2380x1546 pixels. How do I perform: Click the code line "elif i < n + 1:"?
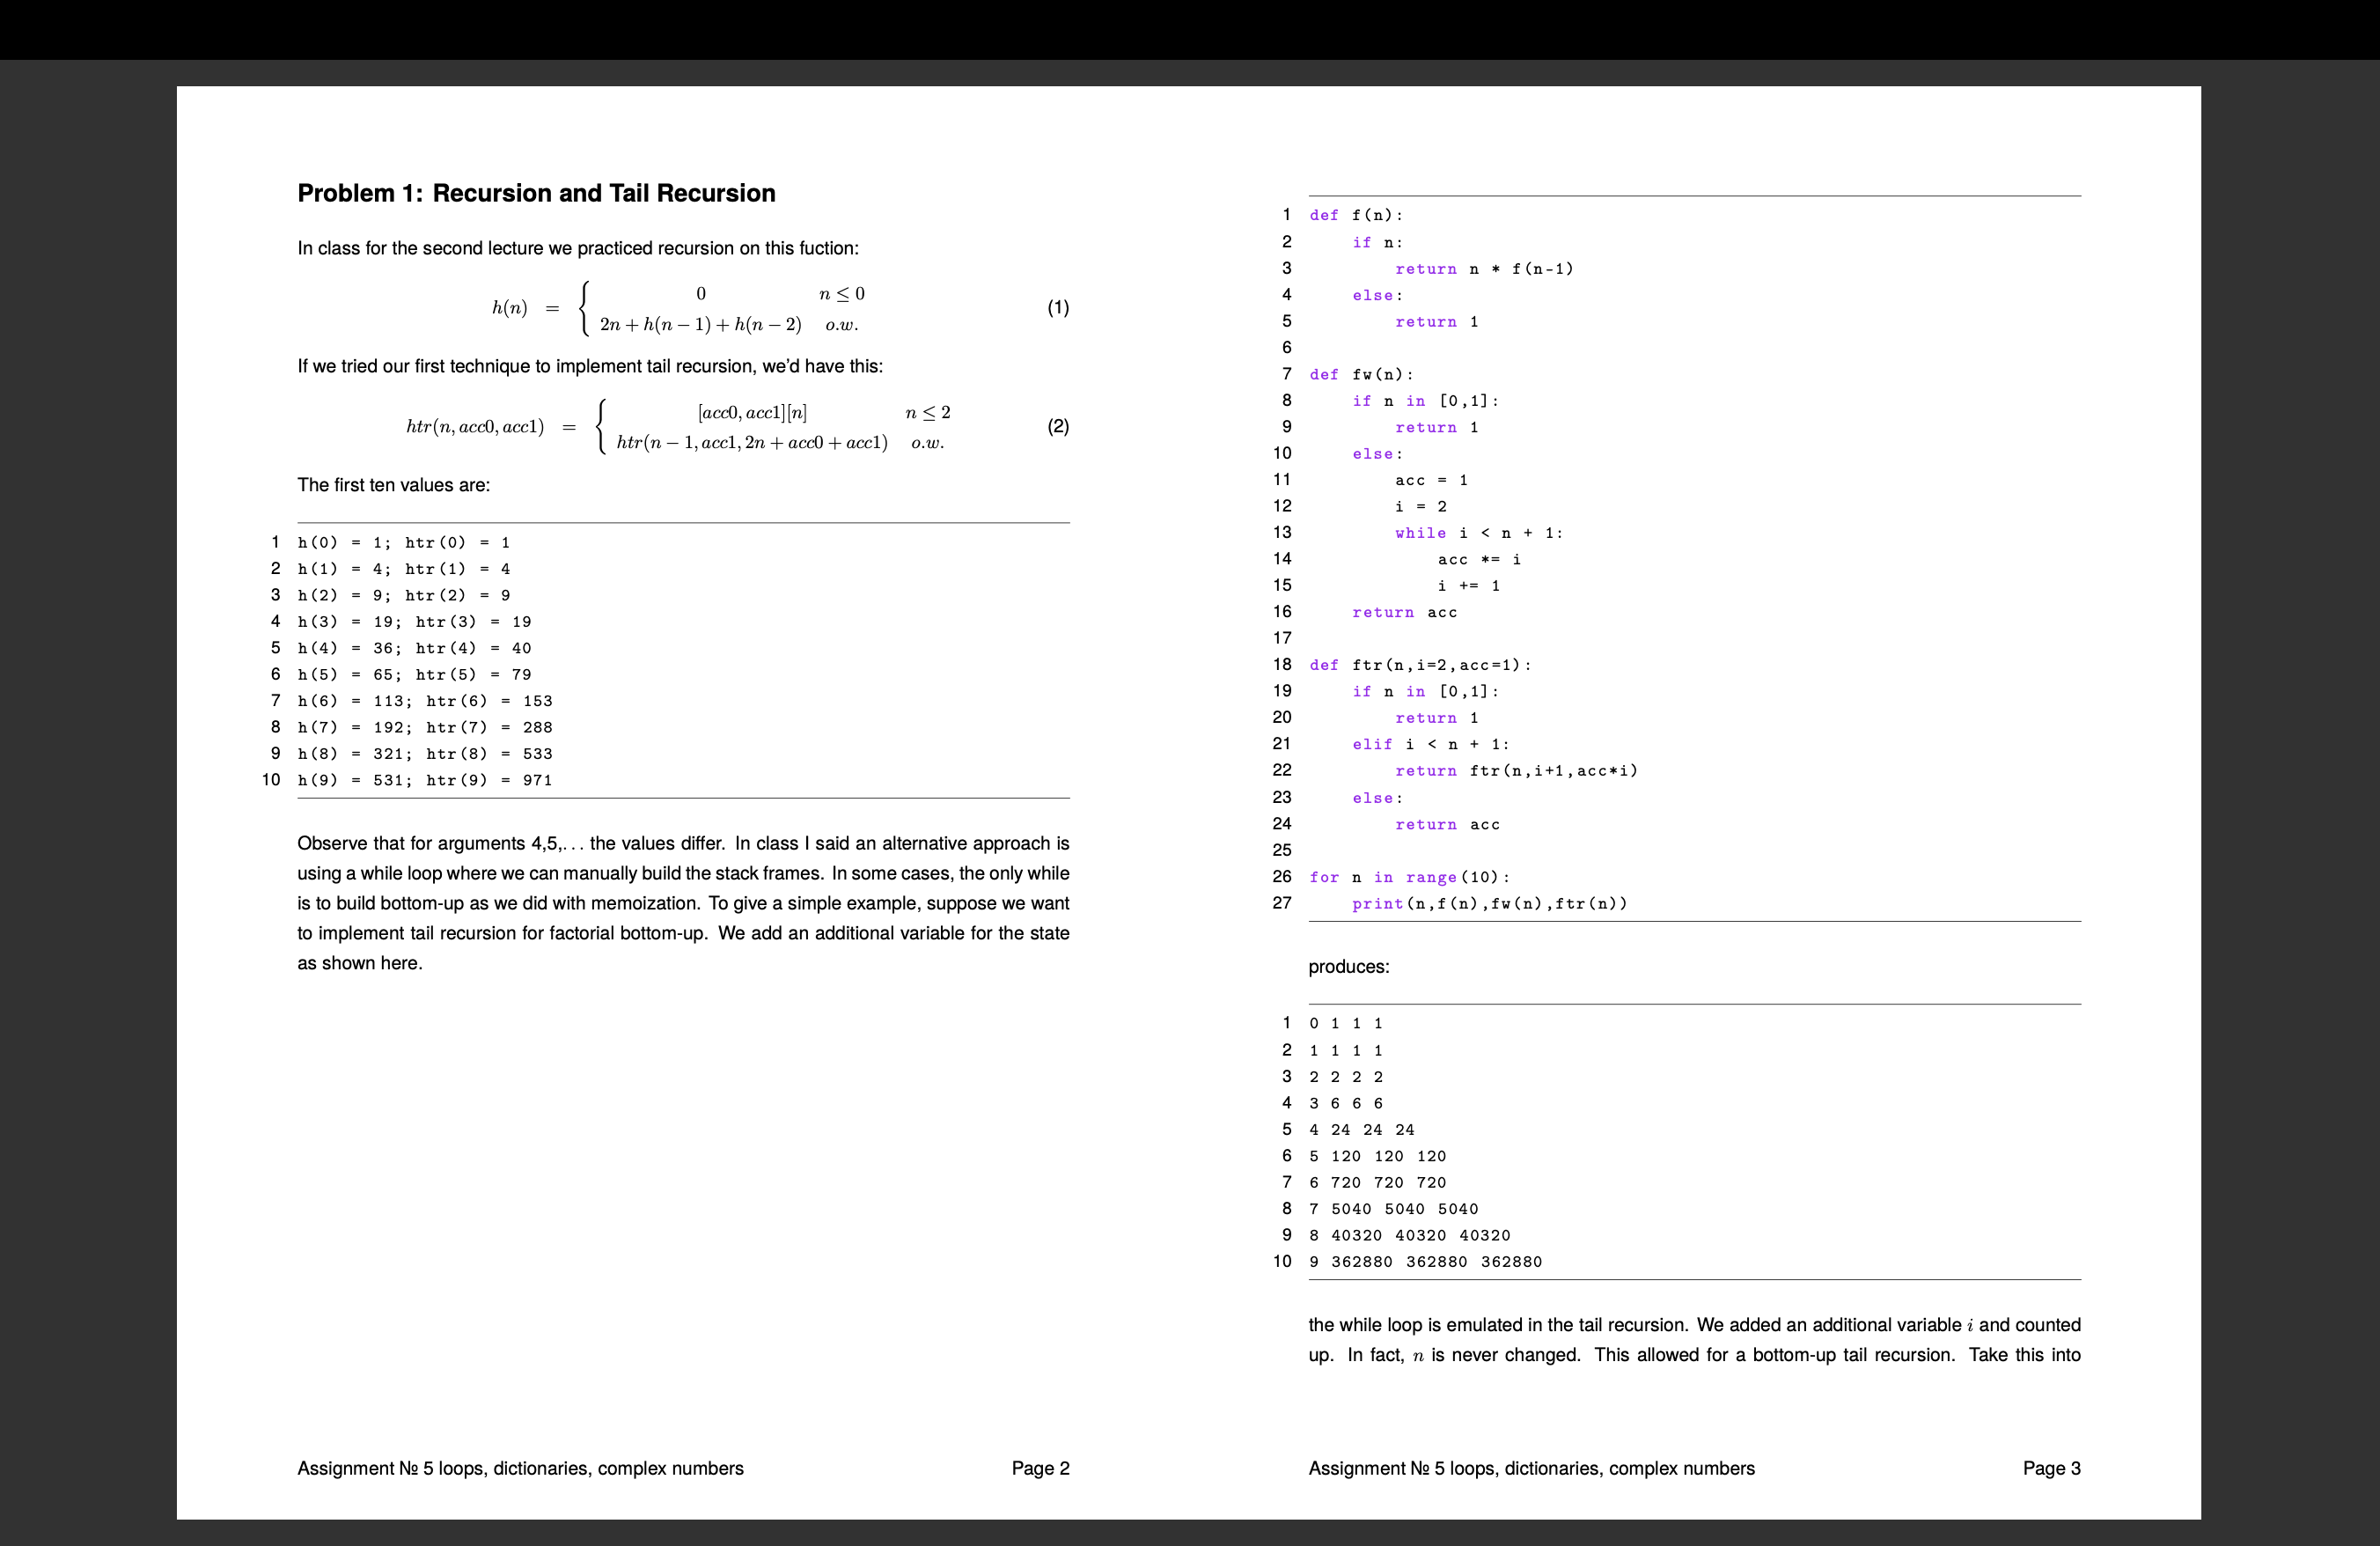[1431, 744]
